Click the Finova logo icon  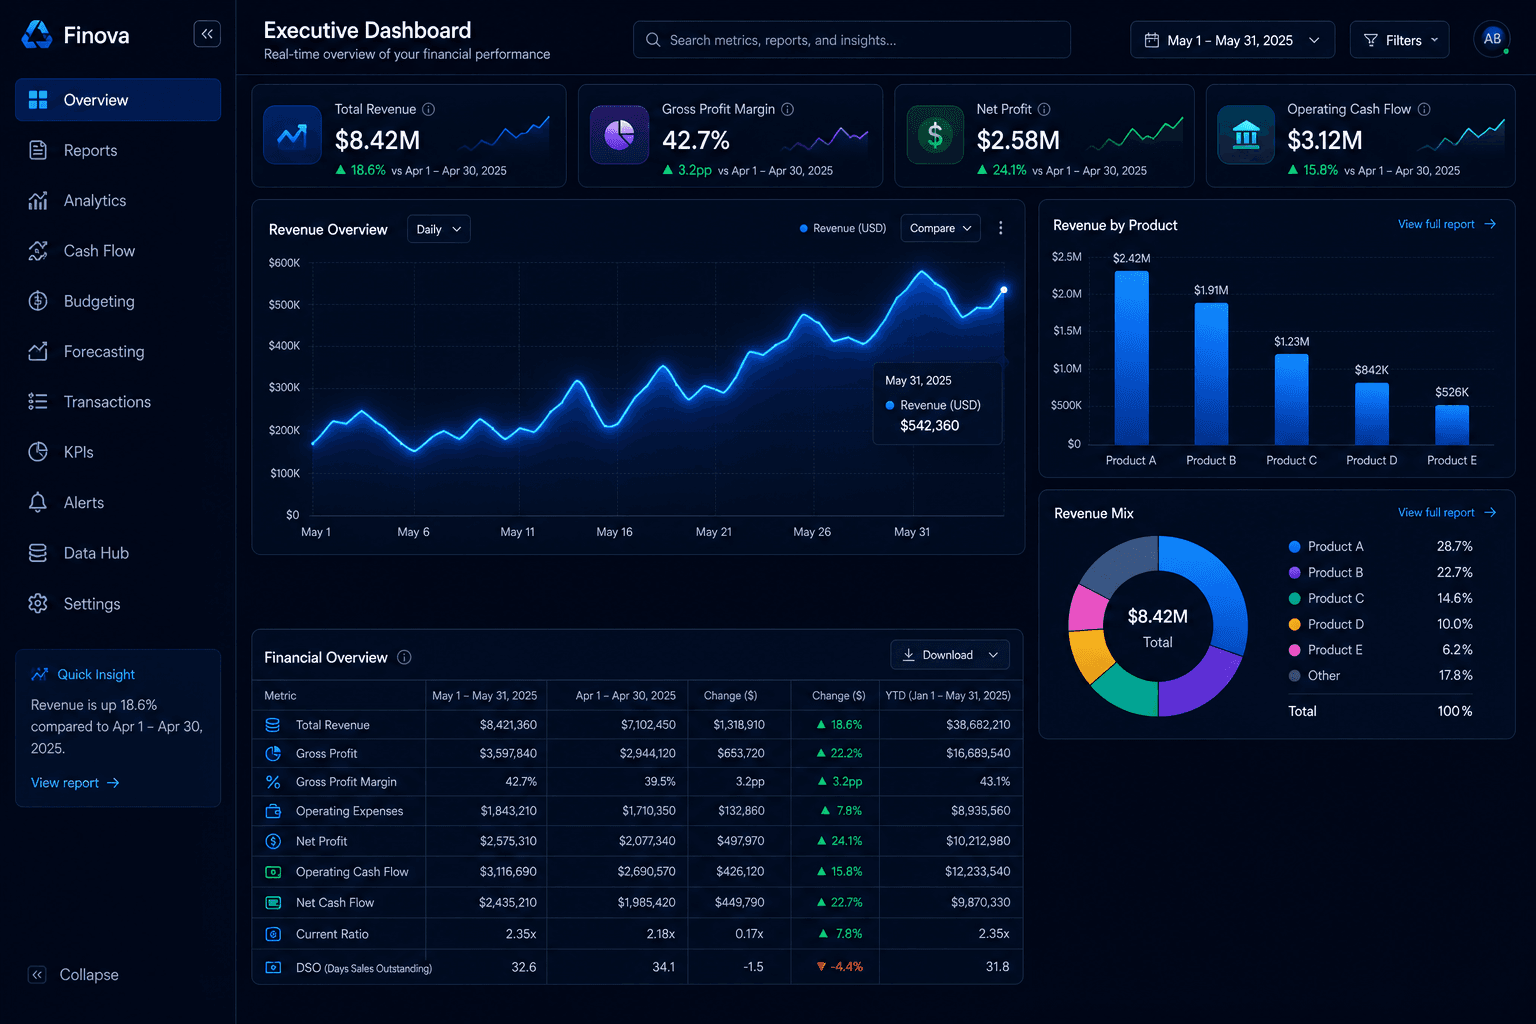tap(37, 35)
